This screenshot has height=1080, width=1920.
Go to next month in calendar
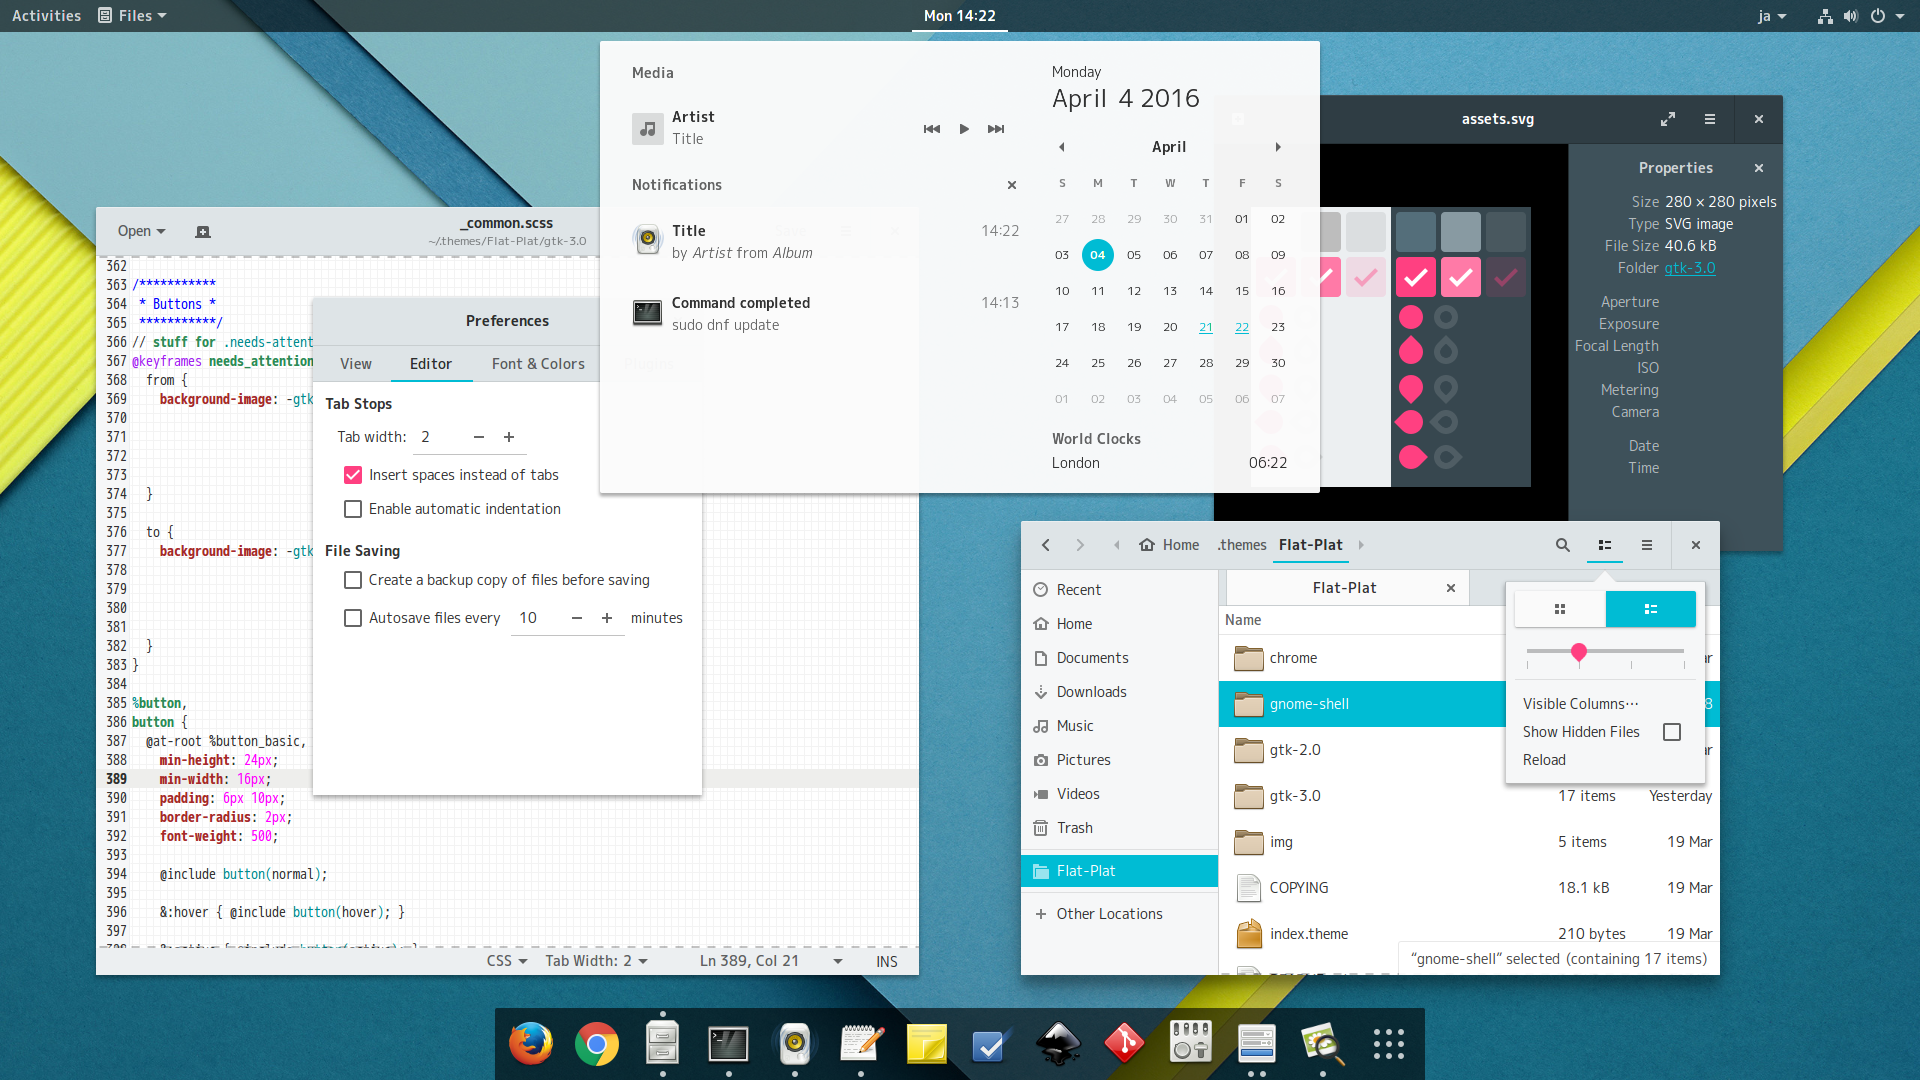1278,147
